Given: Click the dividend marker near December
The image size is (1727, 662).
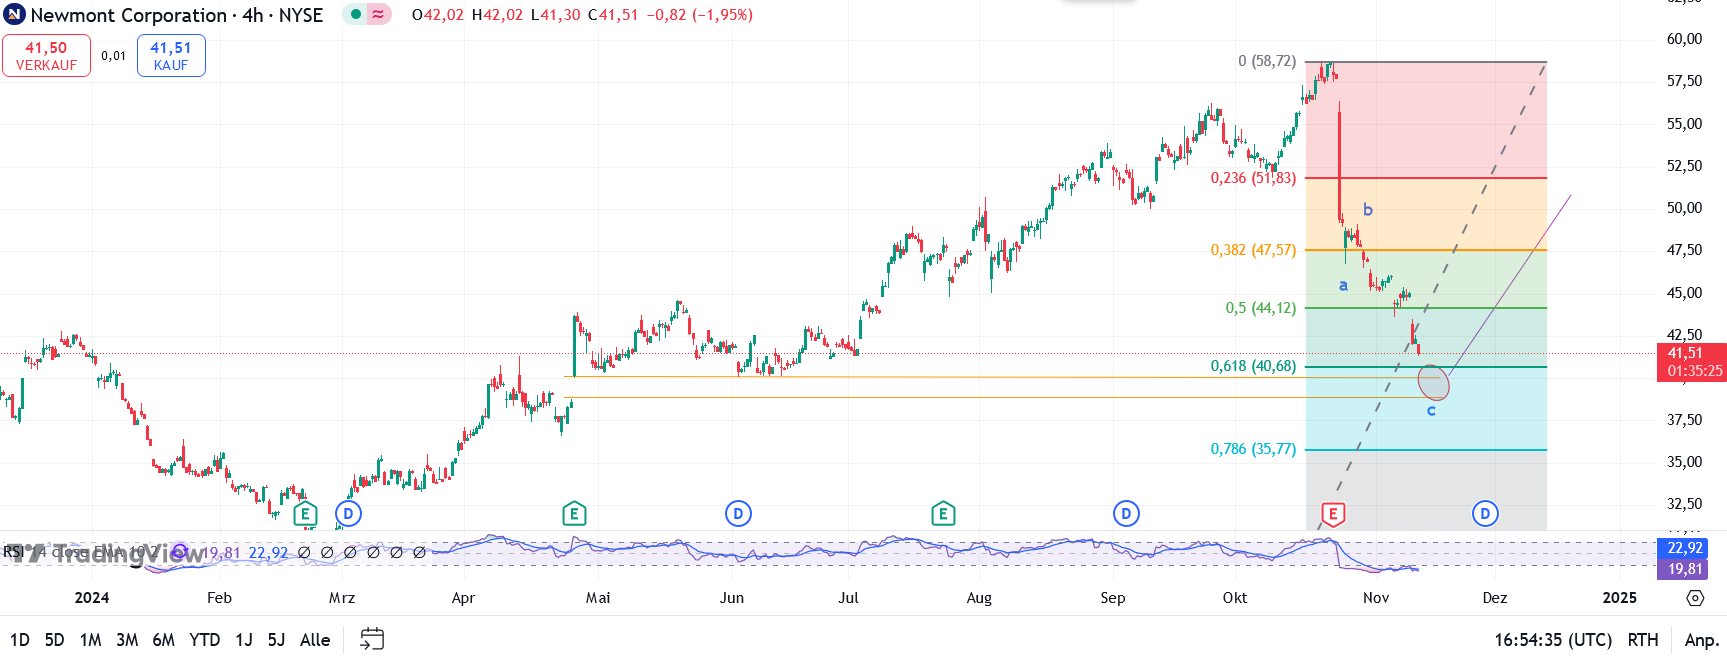Looking at the screenshot, I should click(1485, 514).
